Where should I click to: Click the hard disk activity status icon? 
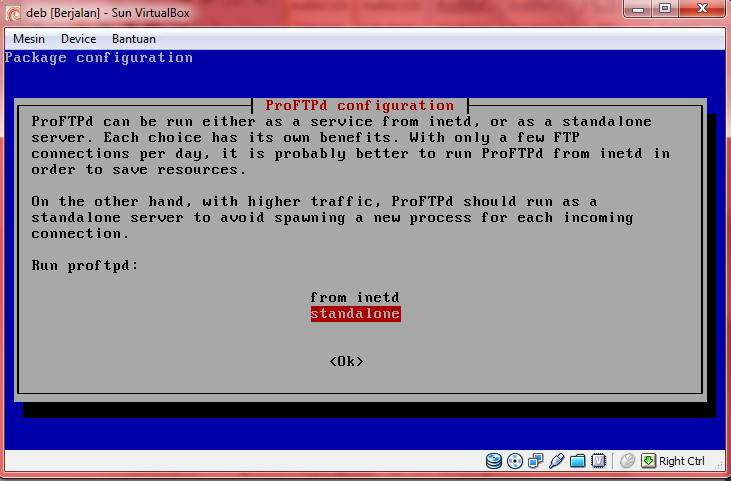[x=494, y=461]
